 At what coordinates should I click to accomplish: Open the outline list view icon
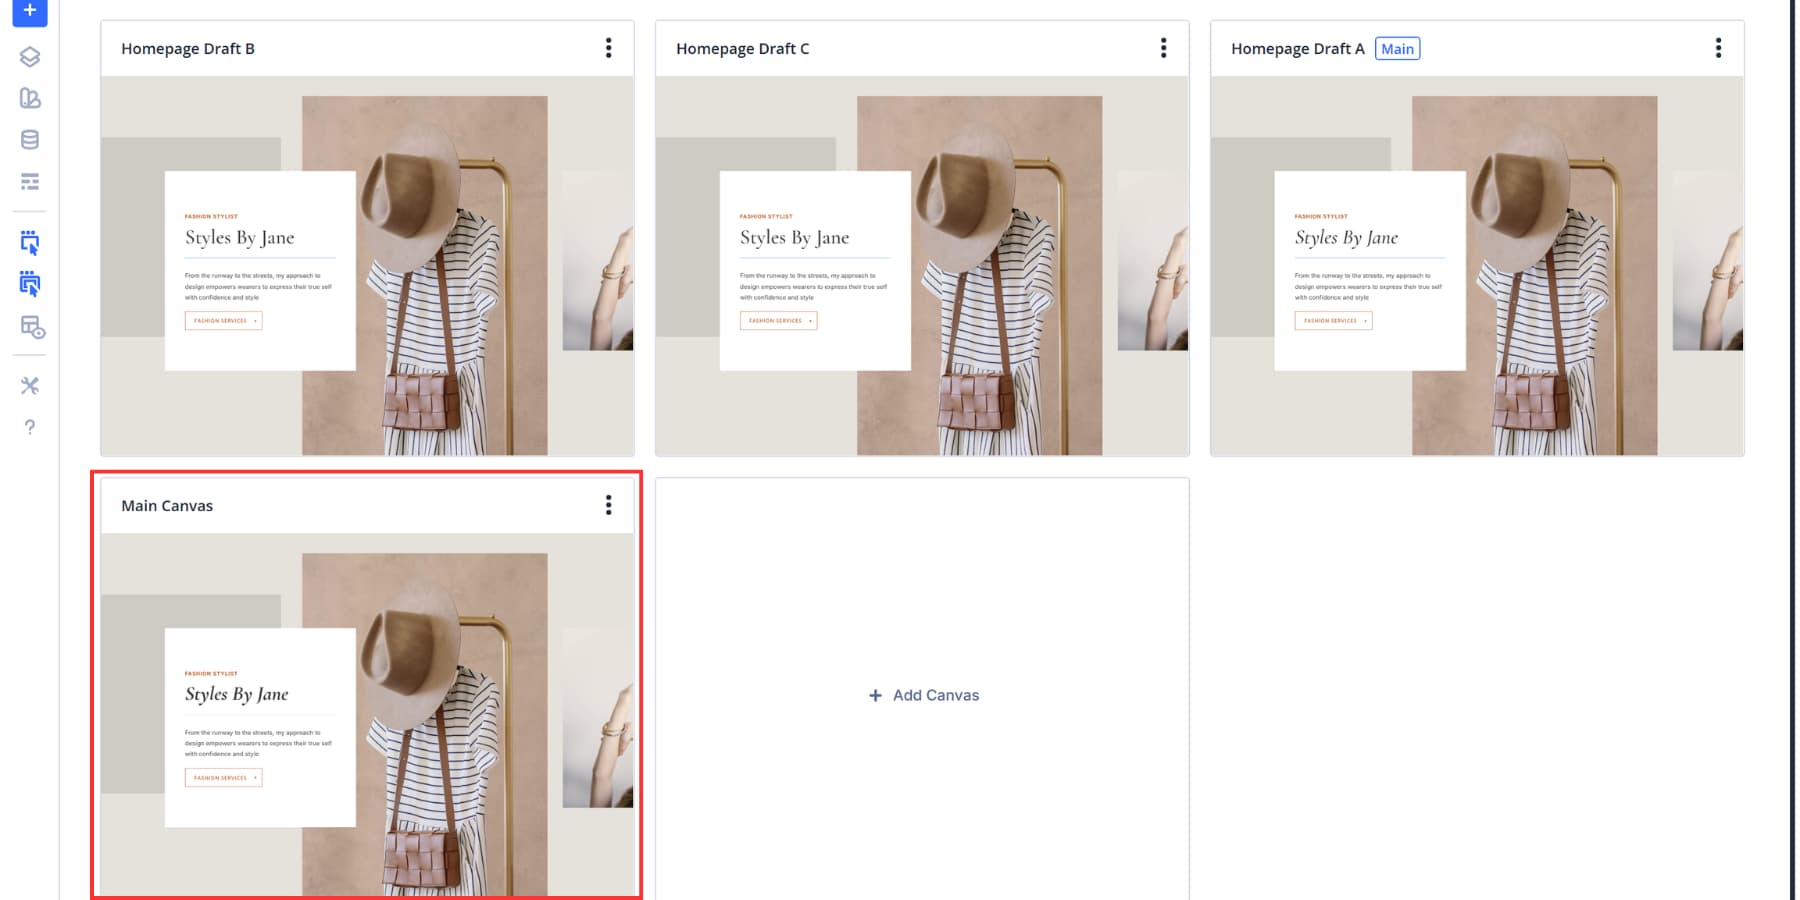[30, 182]
